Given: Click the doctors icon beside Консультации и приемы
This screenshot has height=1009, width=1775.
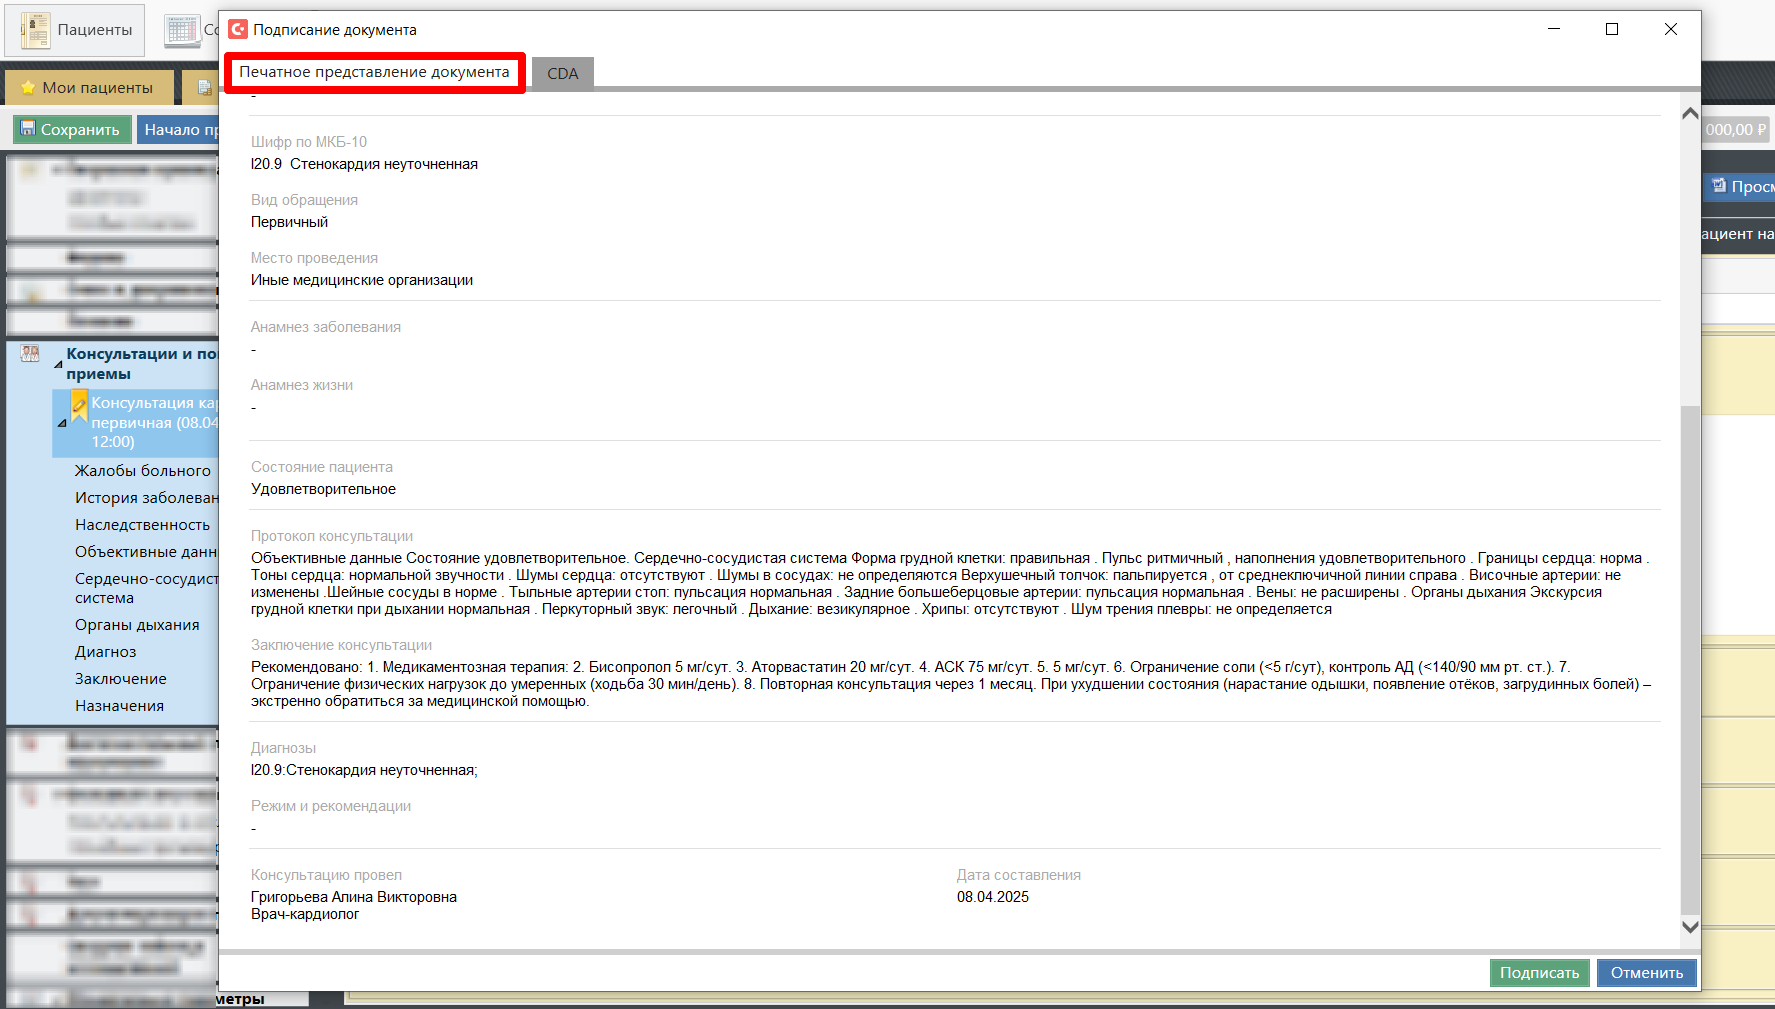Looking at the screenshot, I should pyautogui.click(x=31, y=354).
